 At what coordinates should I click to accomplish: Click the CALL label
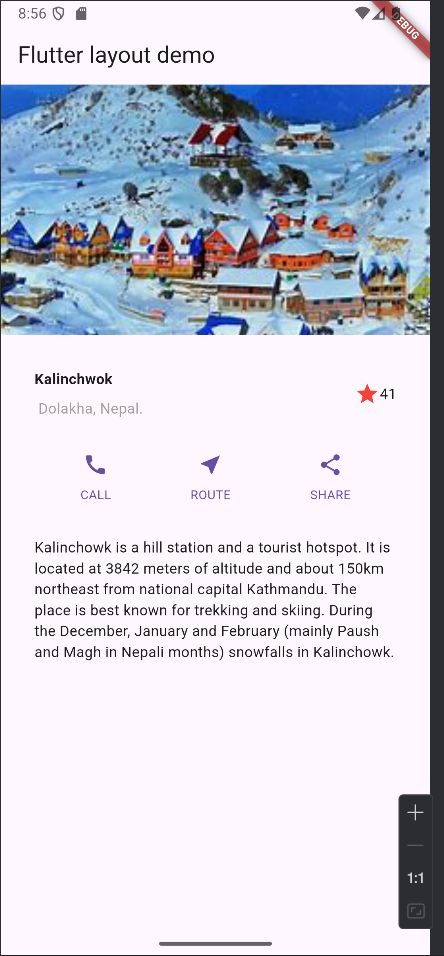96,494
